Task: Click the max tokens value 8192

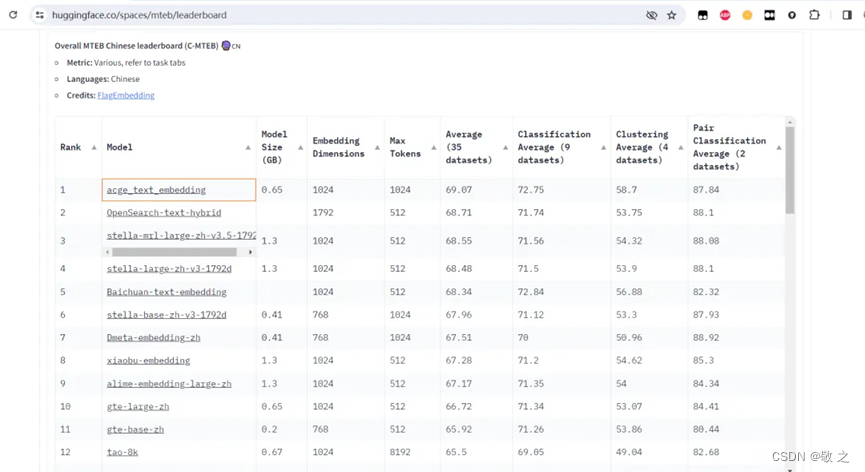Action: tap(400, 452)
